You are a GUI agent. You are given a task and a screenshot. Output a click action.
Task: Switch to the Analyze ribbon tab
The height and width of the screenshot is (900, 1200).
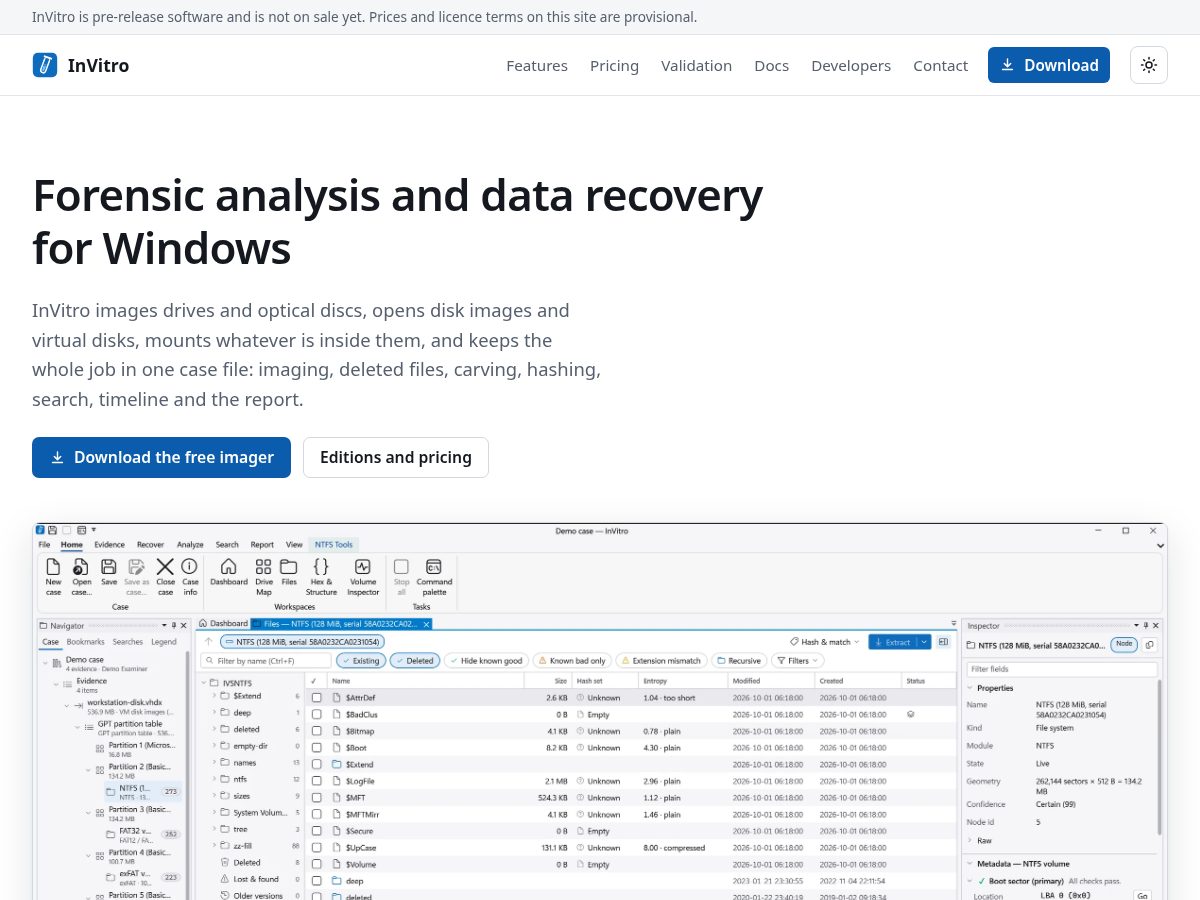190,545
